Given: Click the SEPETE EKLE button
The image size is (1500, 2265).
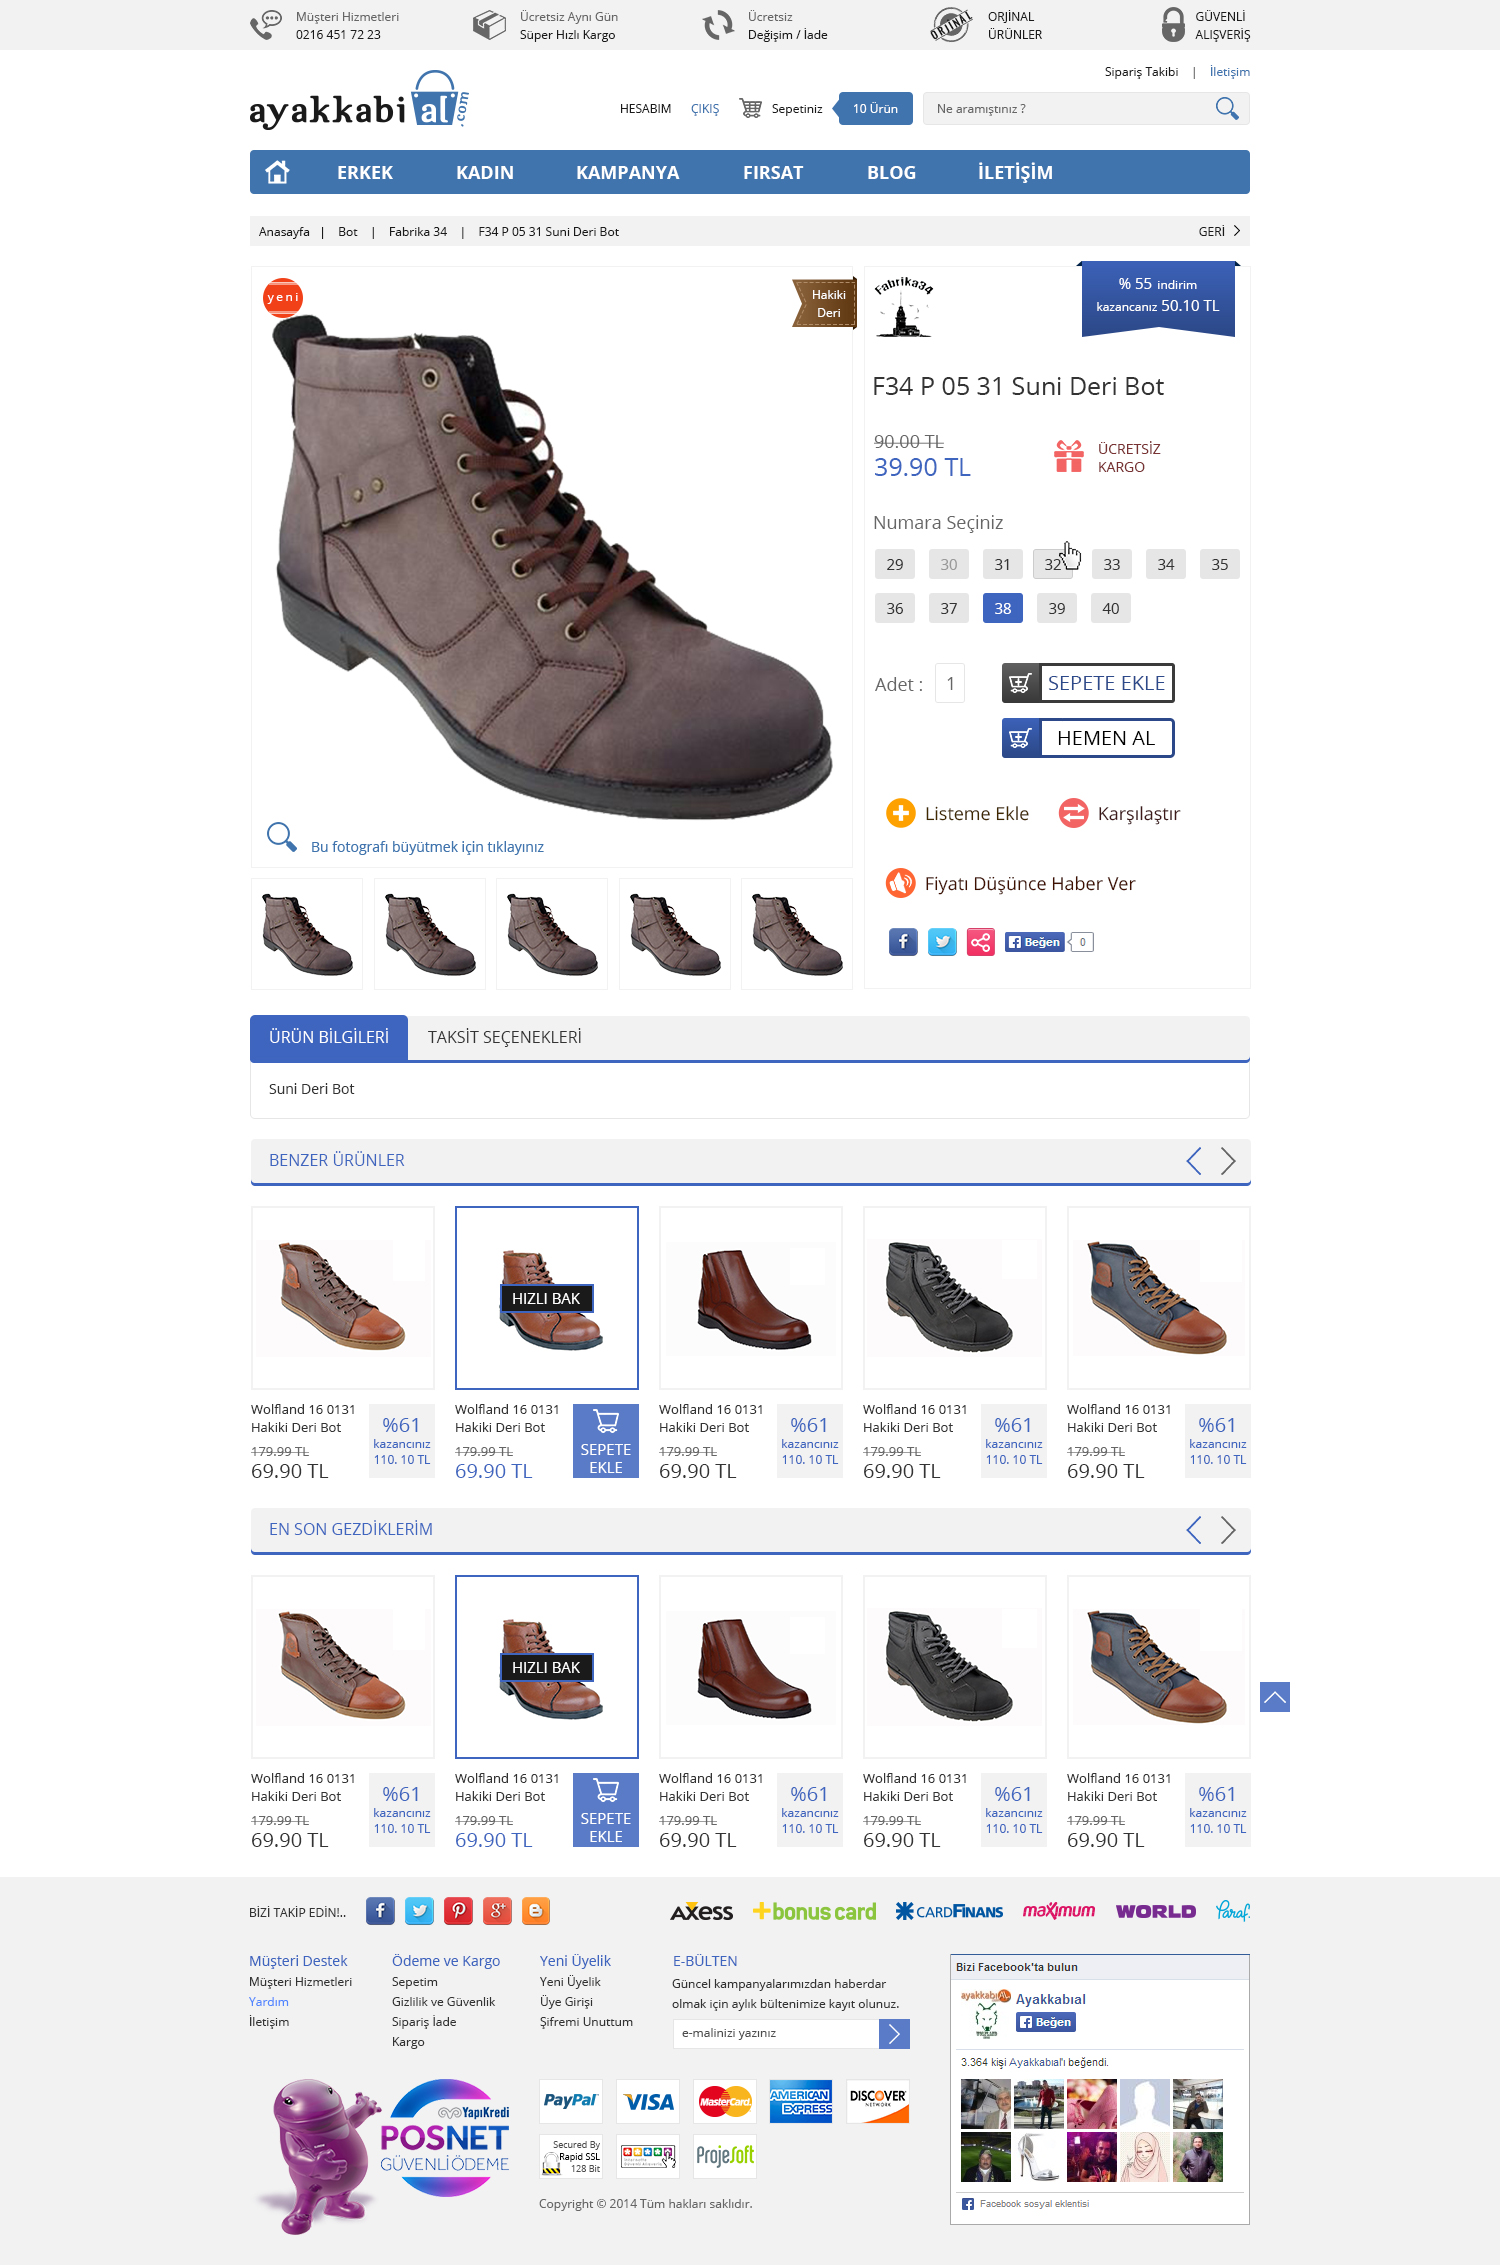Looking at the screenshot, I should [x=1088, y=683].
